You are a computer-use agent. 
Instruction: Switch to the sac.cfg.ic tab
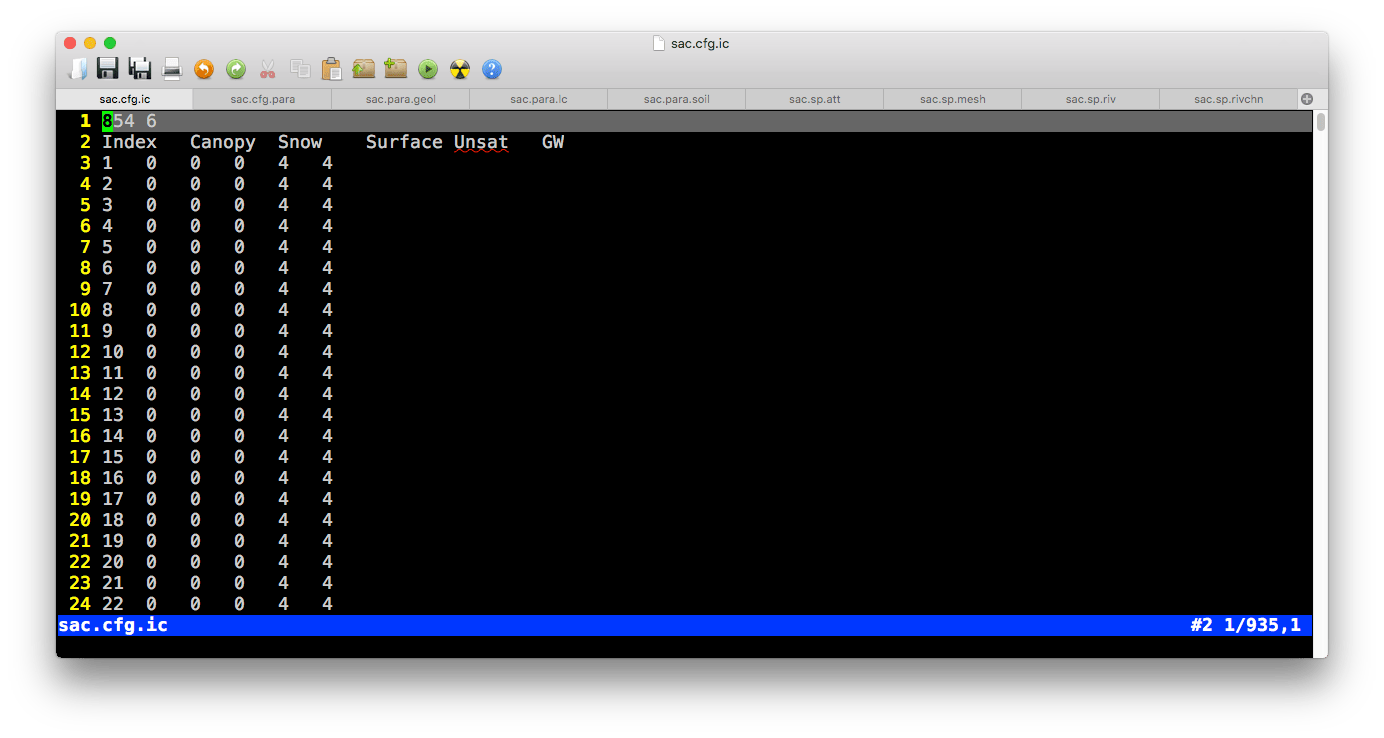tap(124, 99)
